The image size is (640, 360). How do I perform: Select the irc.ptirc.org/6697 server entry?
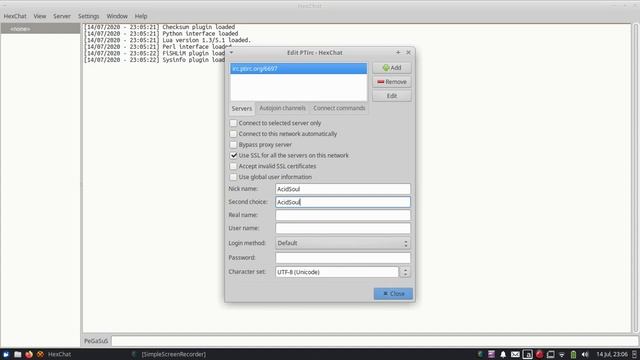tap(298, 69)
